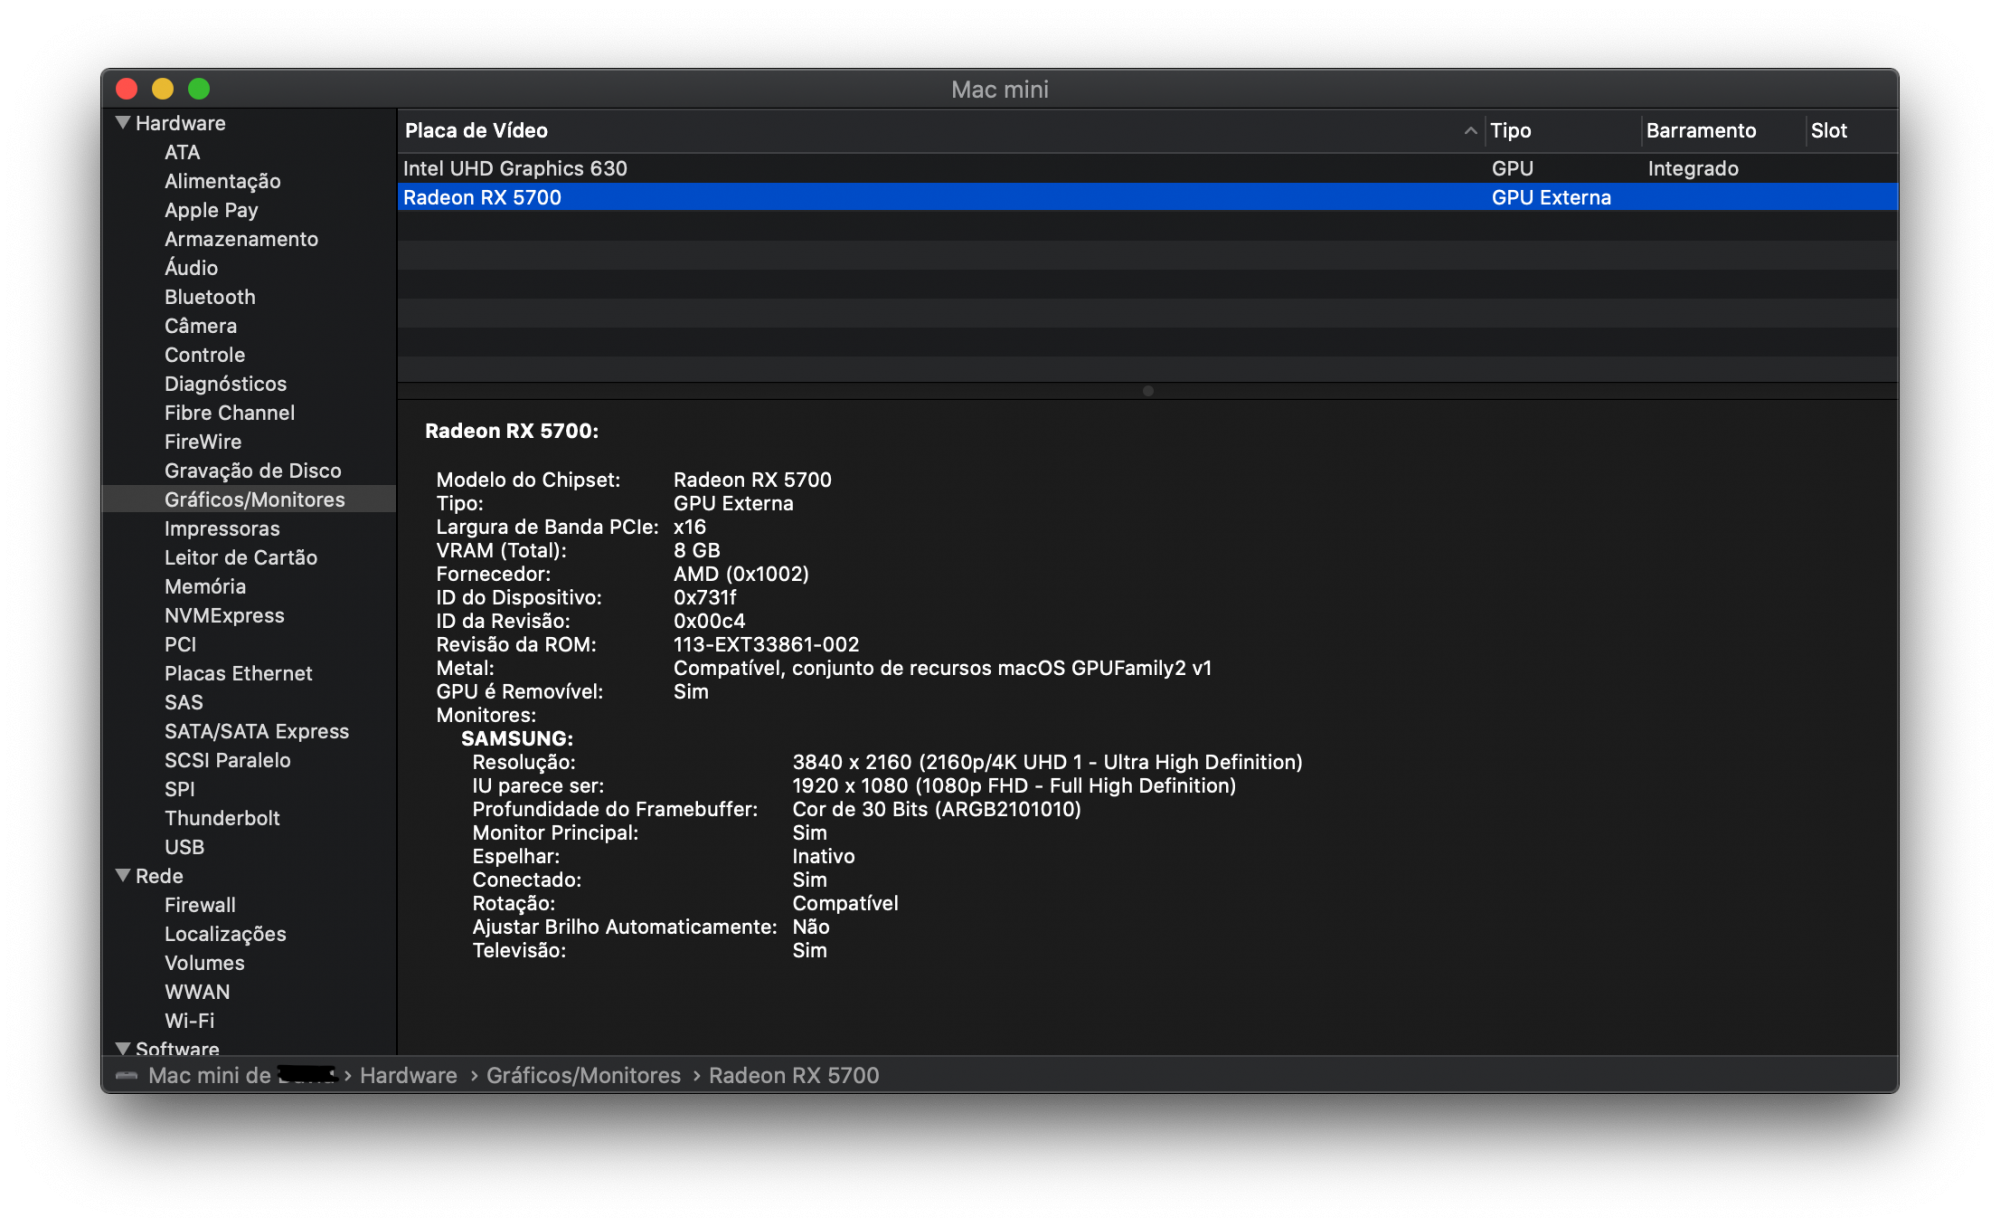2000x1227 pixels.
Task: Collapse the Software section triangle
Action: (x=123, y=1048)
